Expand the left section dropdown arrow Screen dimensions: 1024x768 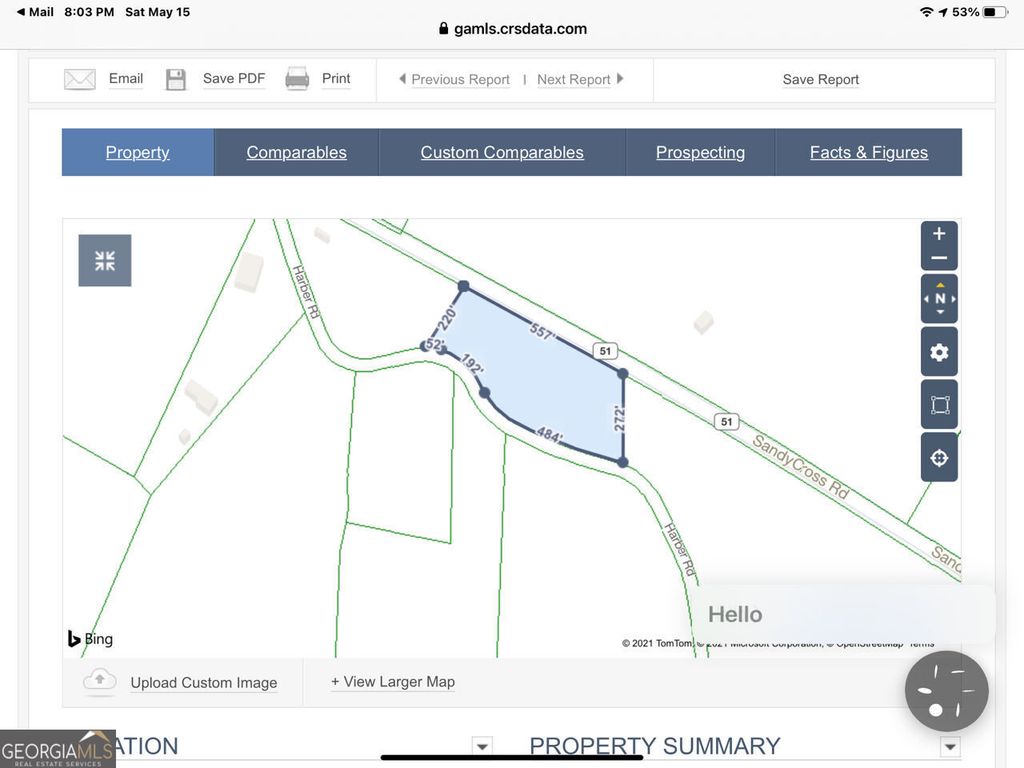482,746
